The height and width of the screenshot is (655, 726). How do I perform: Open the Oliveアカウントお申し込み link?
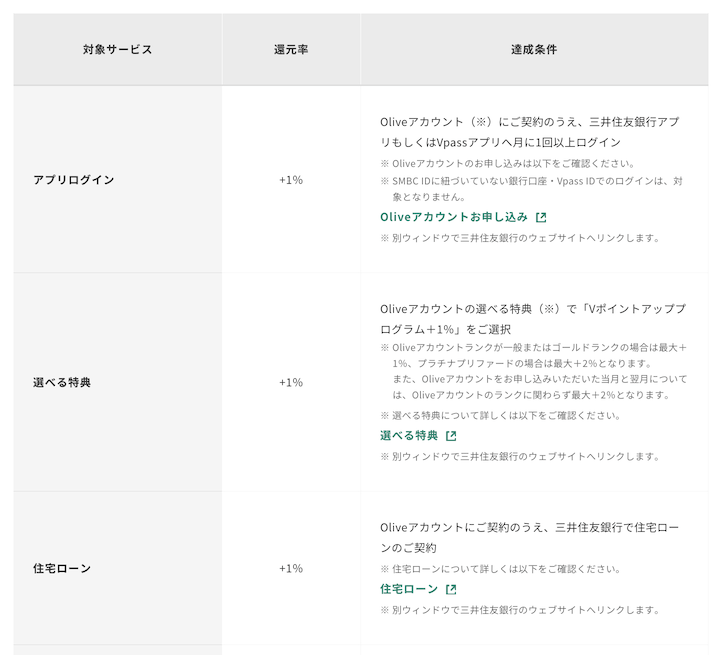[454, 217]
